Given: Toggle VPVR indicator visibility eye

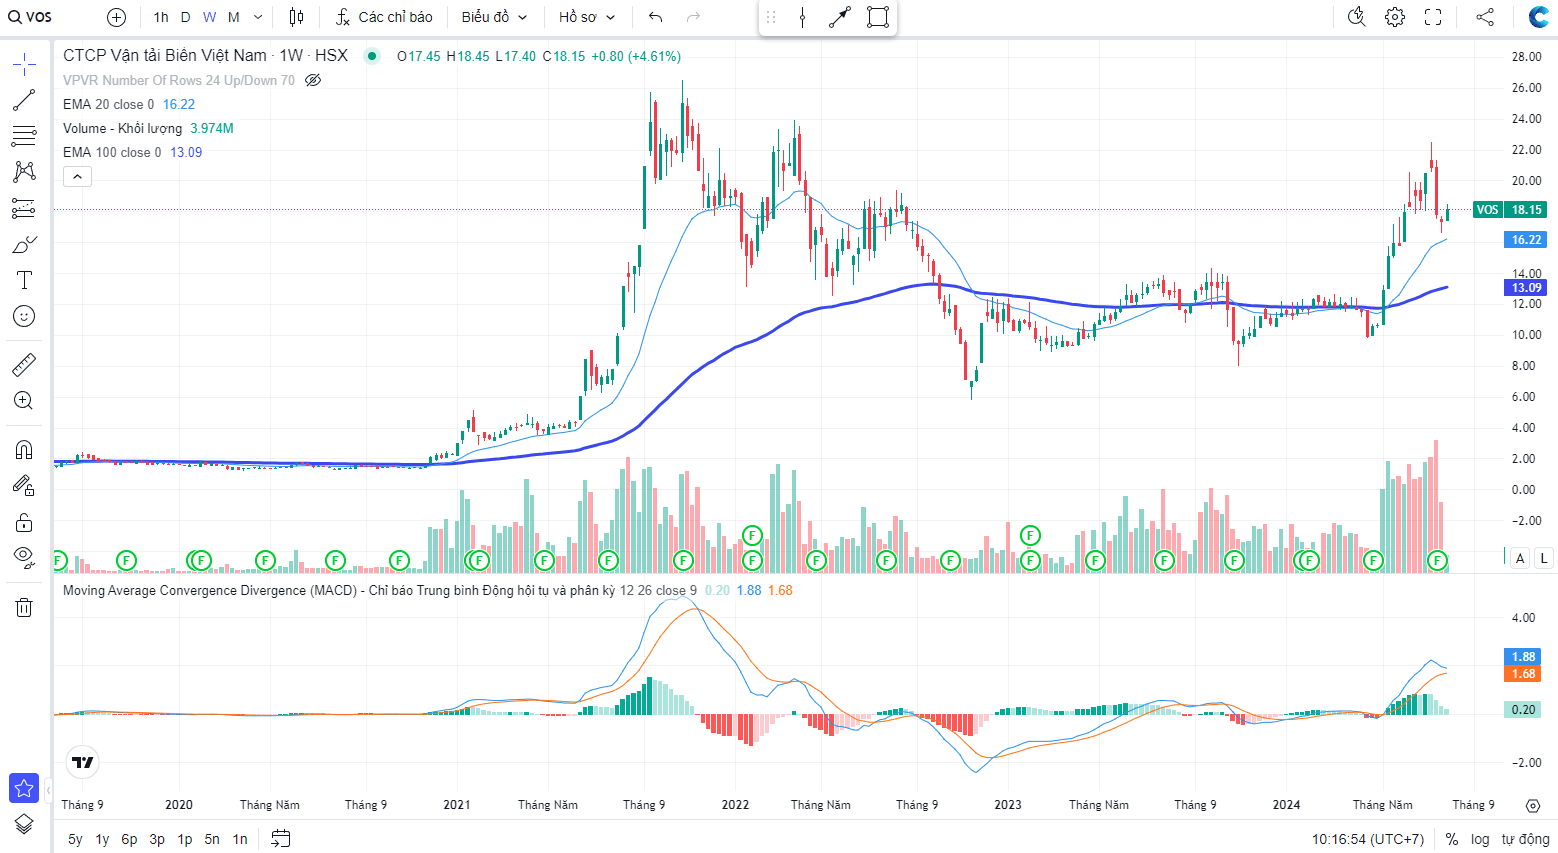Looking at the screenshot, I should [313, 80].
